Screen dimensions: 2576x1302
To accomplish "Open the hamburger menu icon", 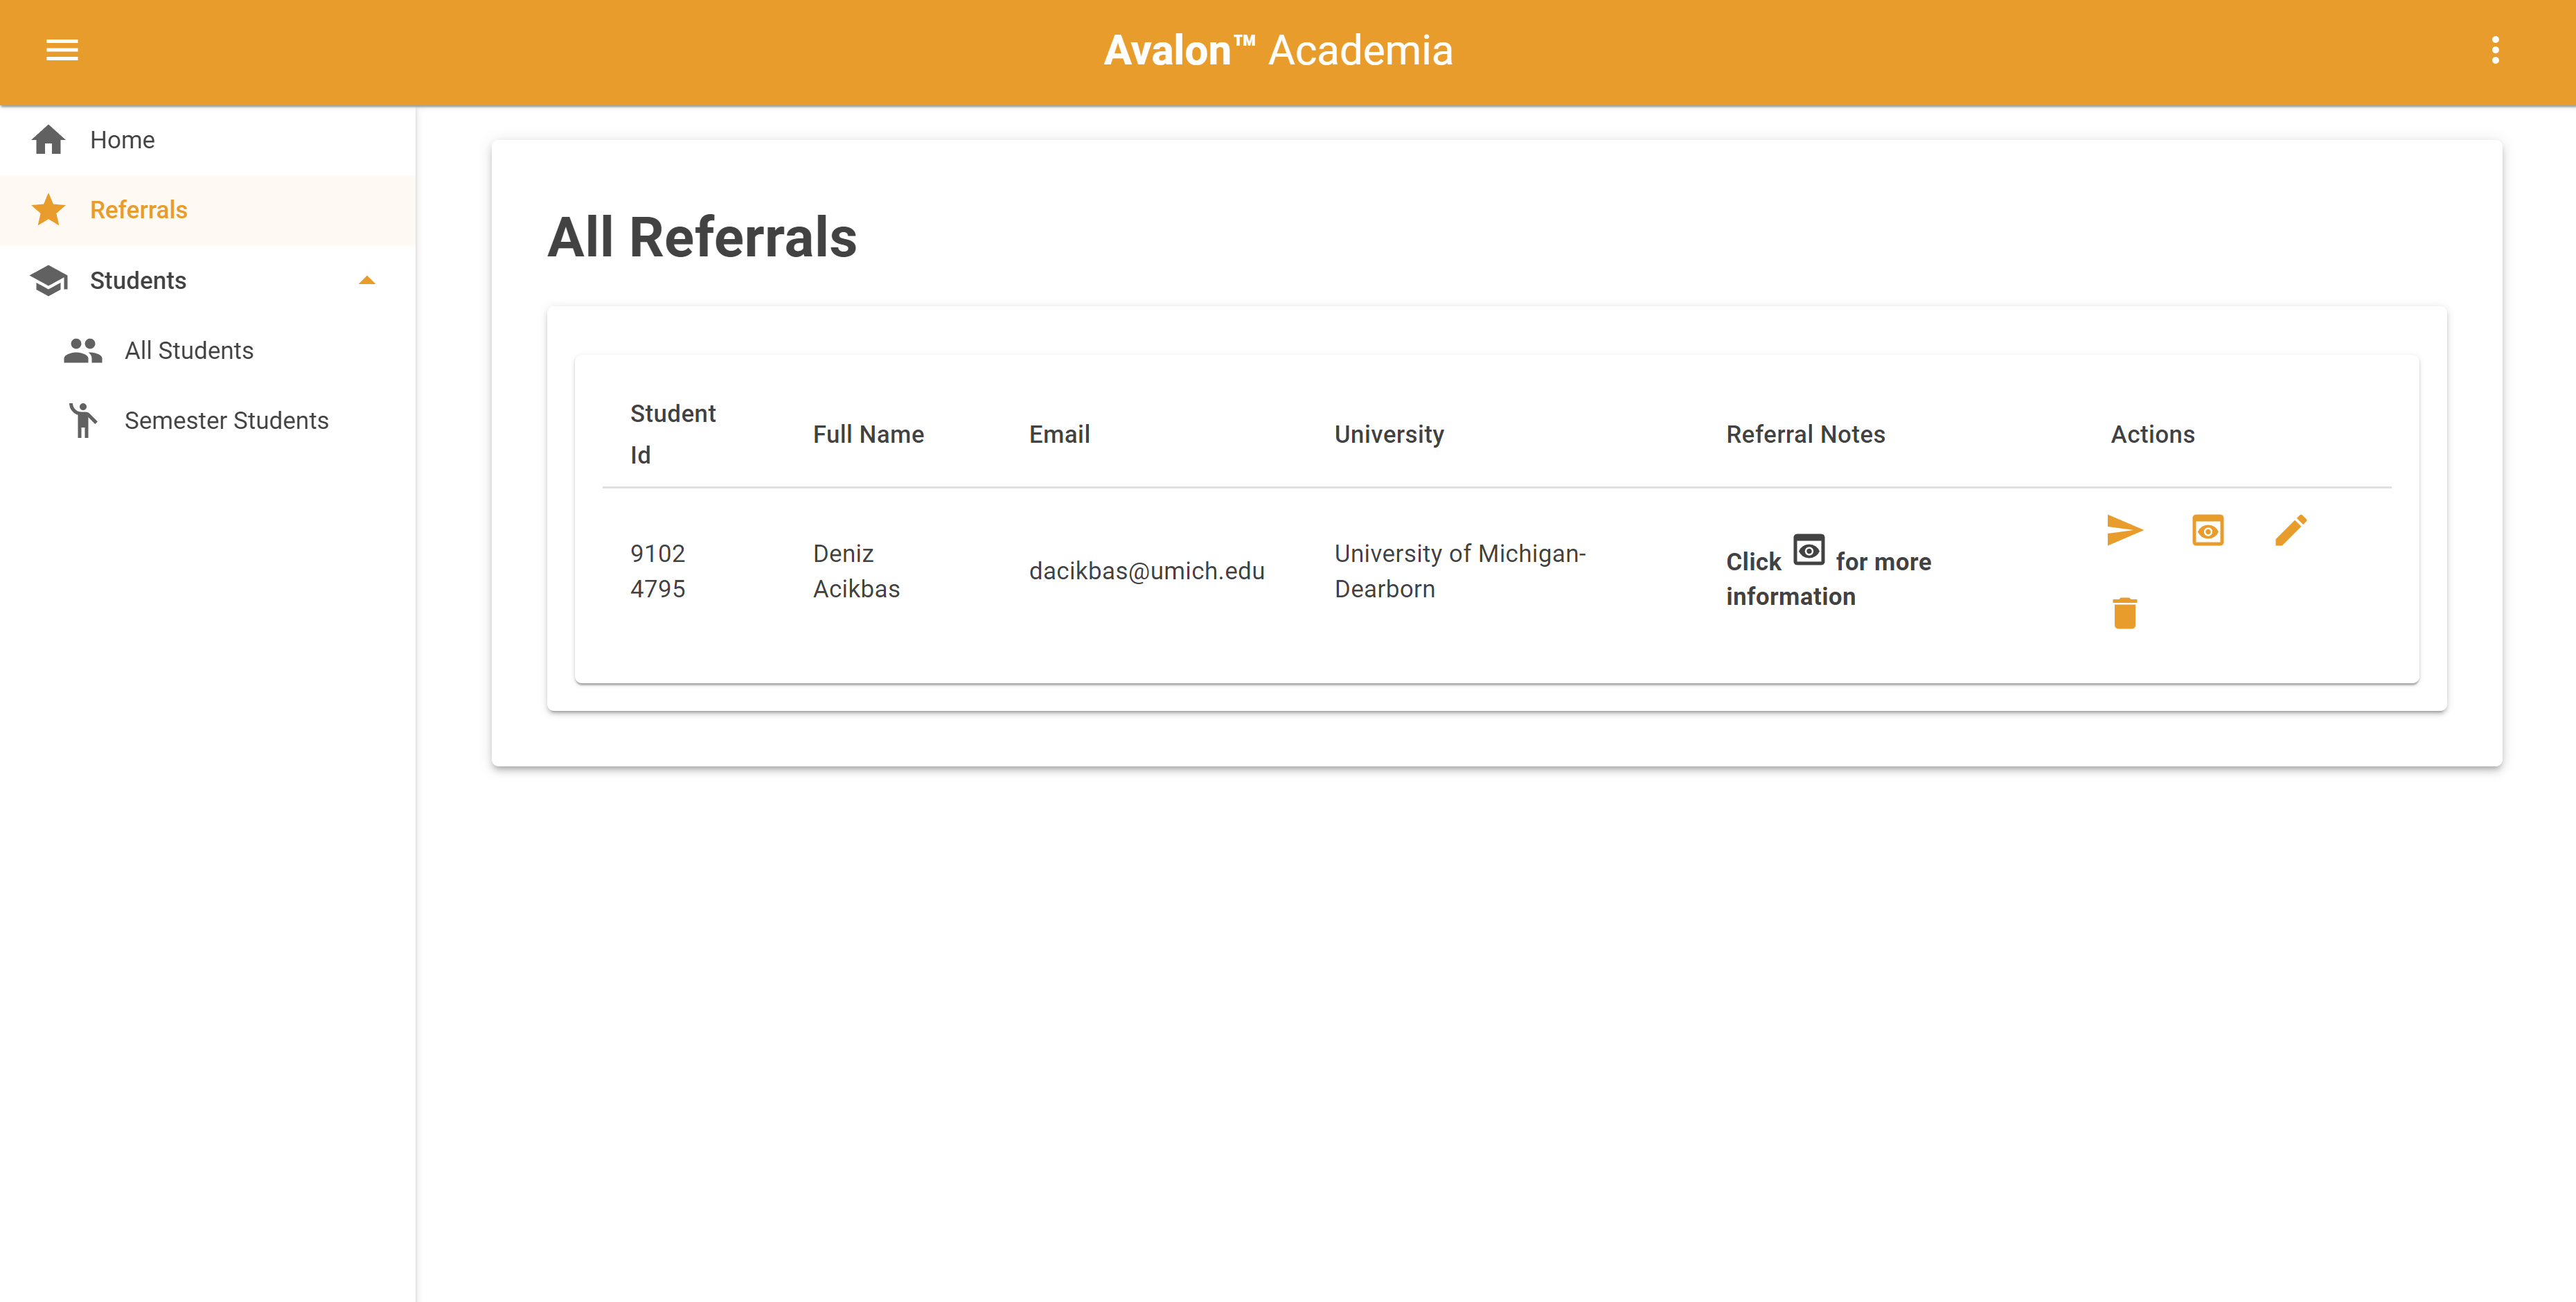I will [x=62, y=50].
